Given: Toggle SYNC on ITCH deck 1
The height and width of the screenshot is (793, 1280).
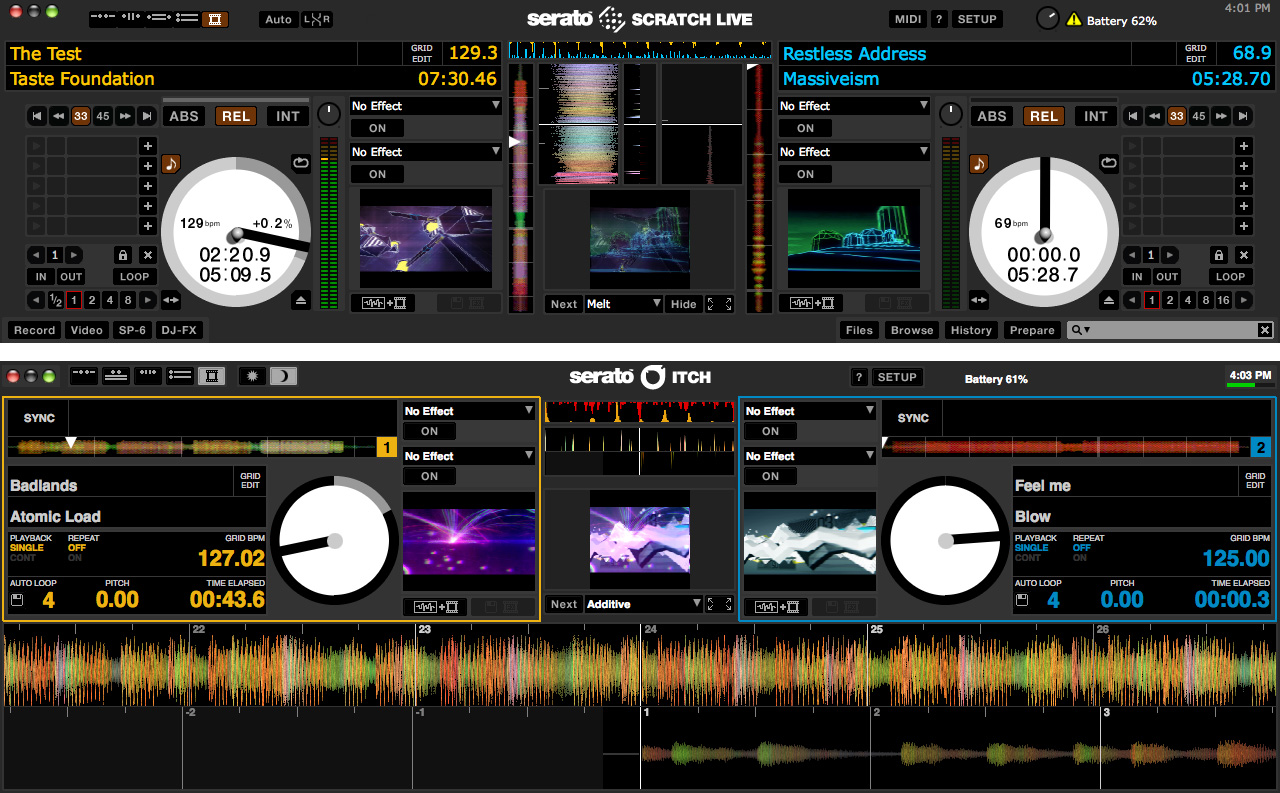Looking at the screenshot, I should 39,418.
